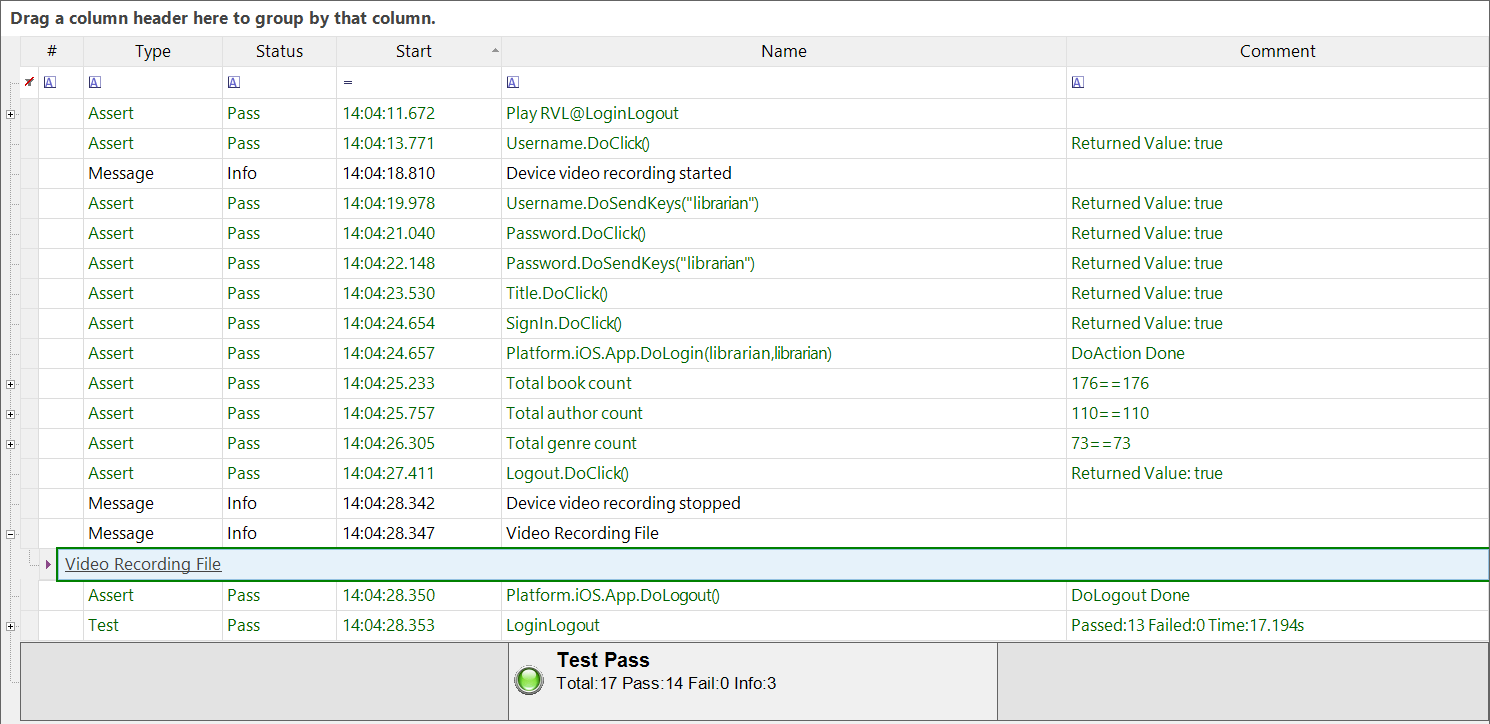Click the filter operator icon under # column
The width and height of the screenshot is (1490, 724).
pyautogui.click(x=50, y=82)
